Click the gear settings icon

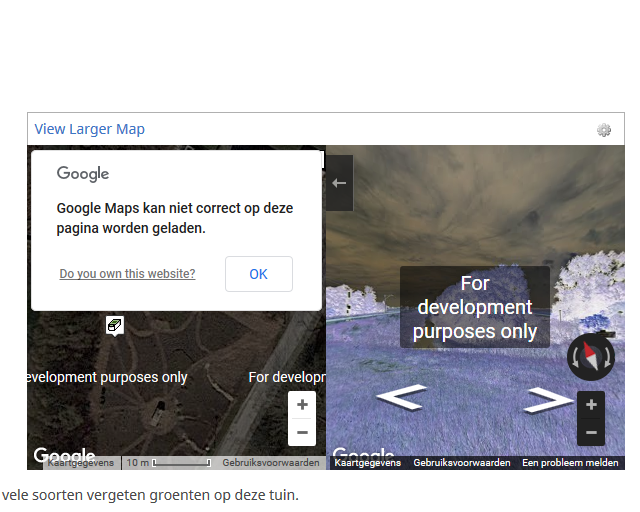tap(603, 130)
